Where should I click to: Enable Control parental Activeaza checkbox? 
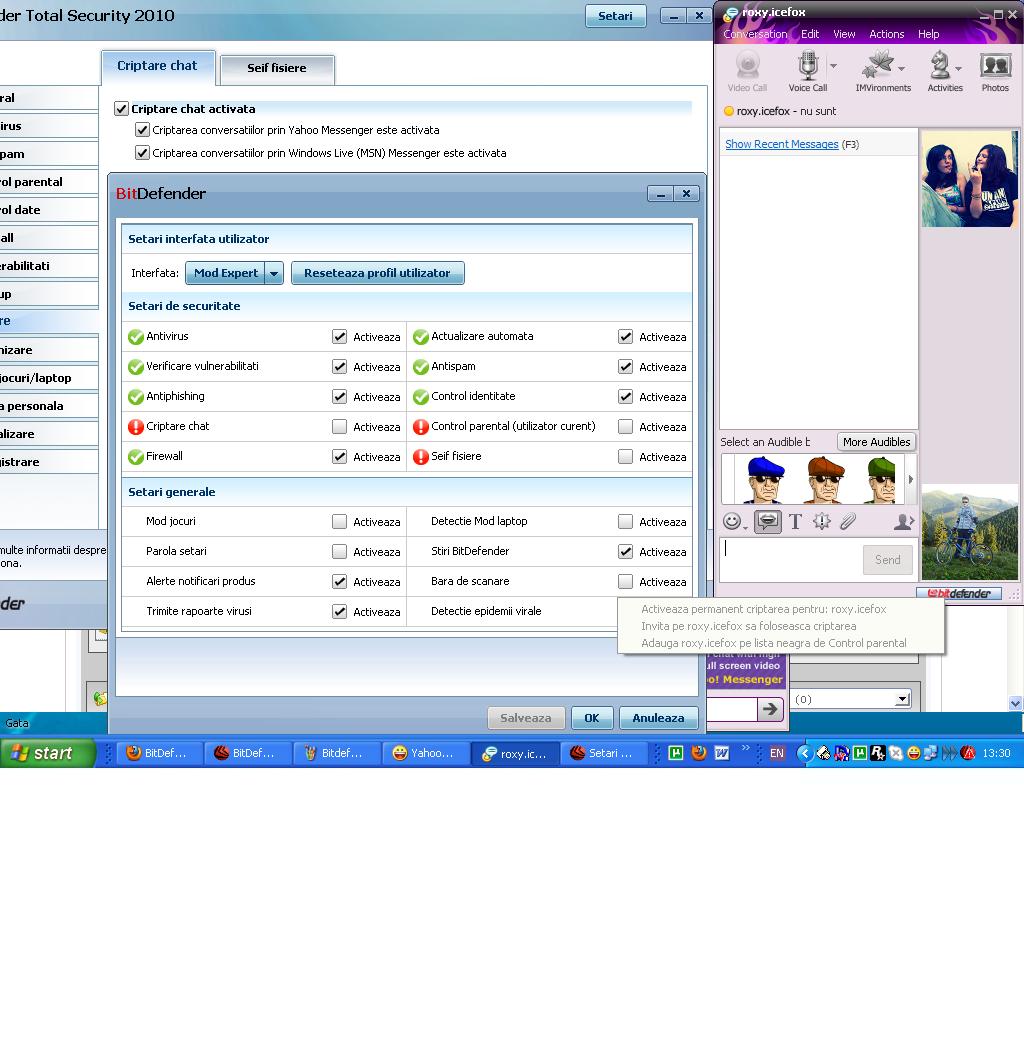pyautogui.click(x=626, y=427)
